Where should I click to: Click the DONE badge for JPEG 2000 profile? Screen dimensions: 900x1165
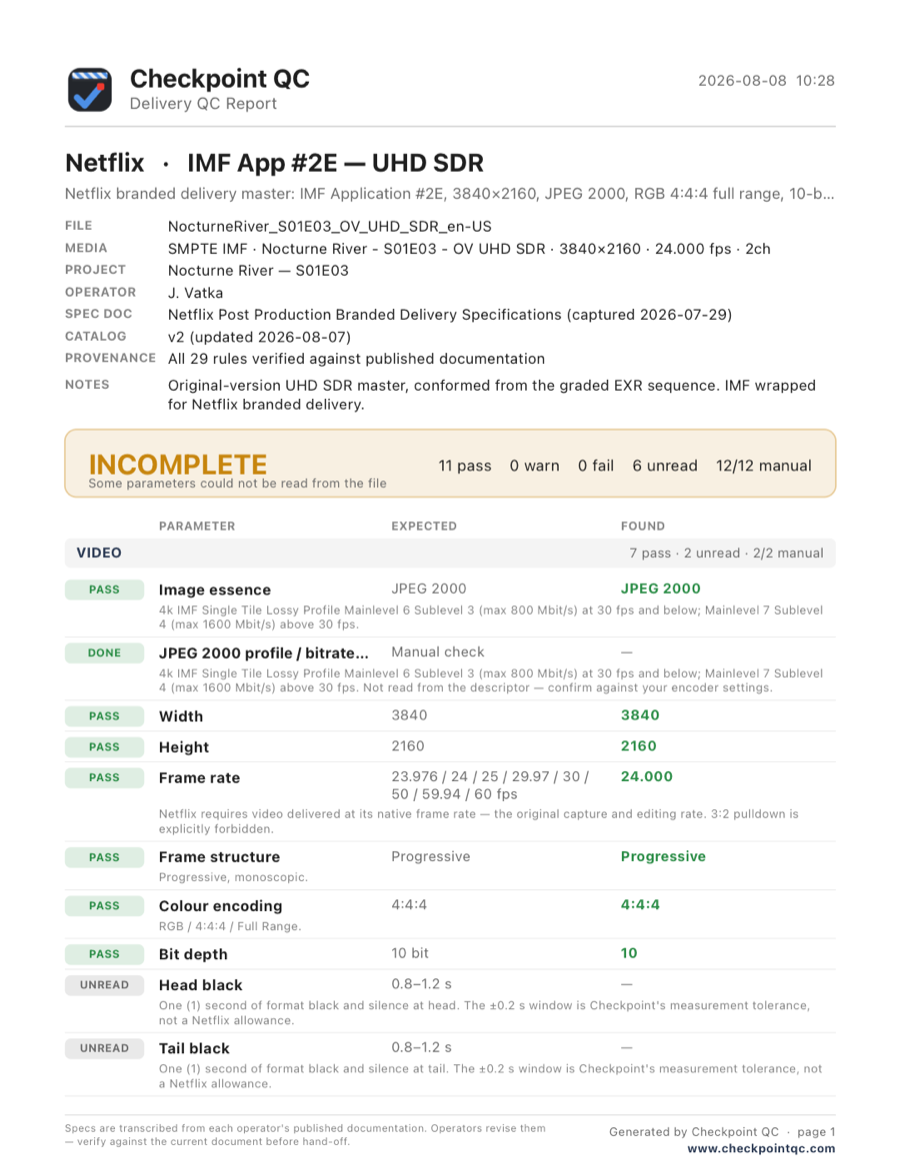coord(104,653)
